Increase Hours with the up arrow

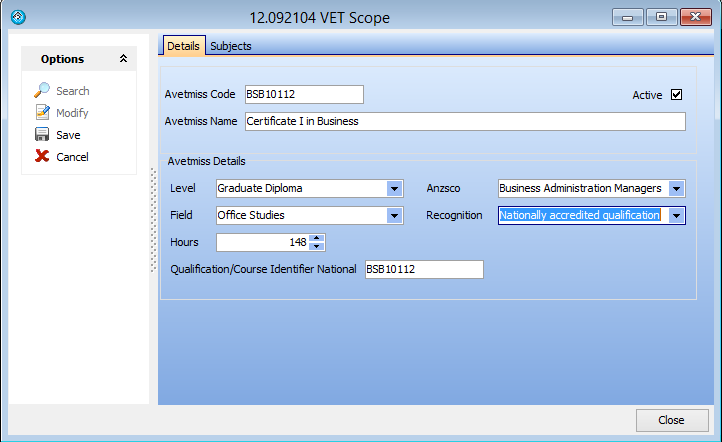[317, 238]
